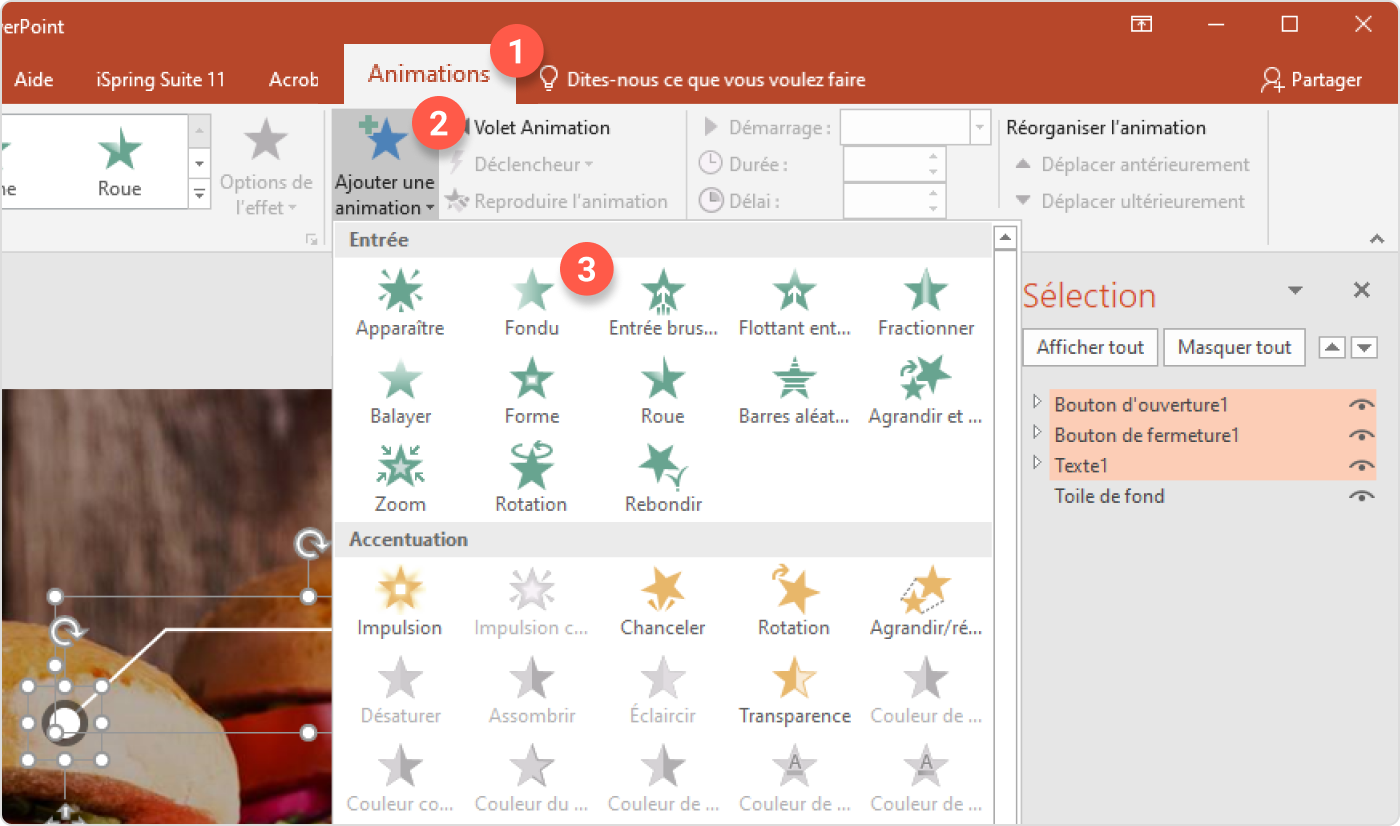
Task: Select the Fondu entrance animation
Action: [531, 302]
